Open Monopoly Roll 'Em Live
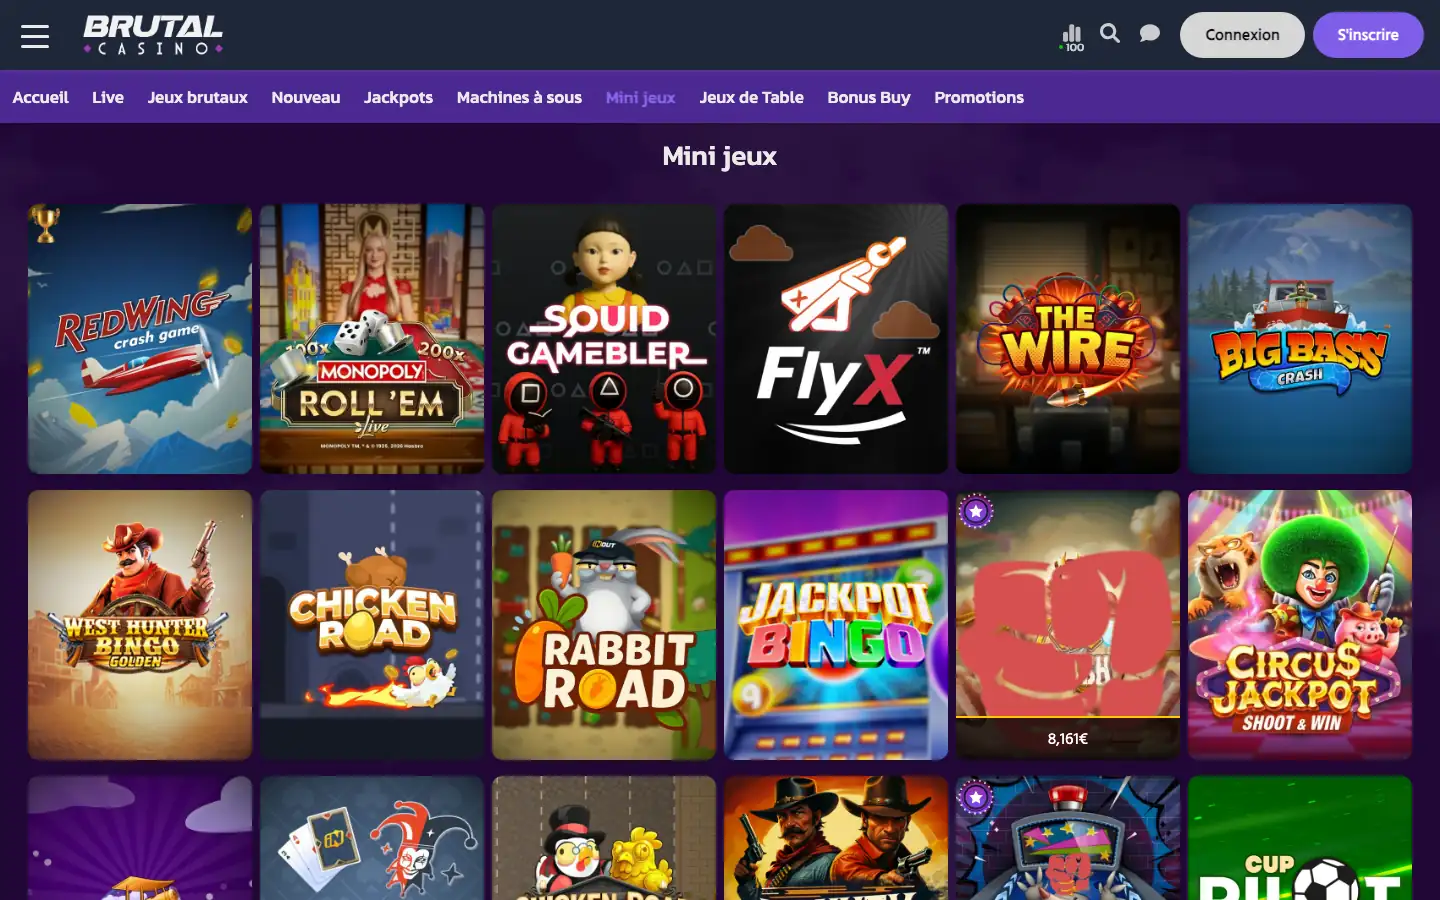The height and width of the screenshot is (900, 1440). pos(372,339)
